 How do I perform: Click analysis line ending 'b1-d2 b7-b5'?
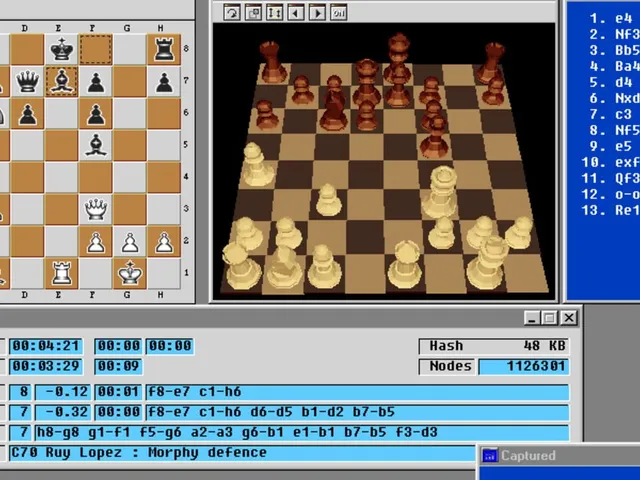pos(358,412)
